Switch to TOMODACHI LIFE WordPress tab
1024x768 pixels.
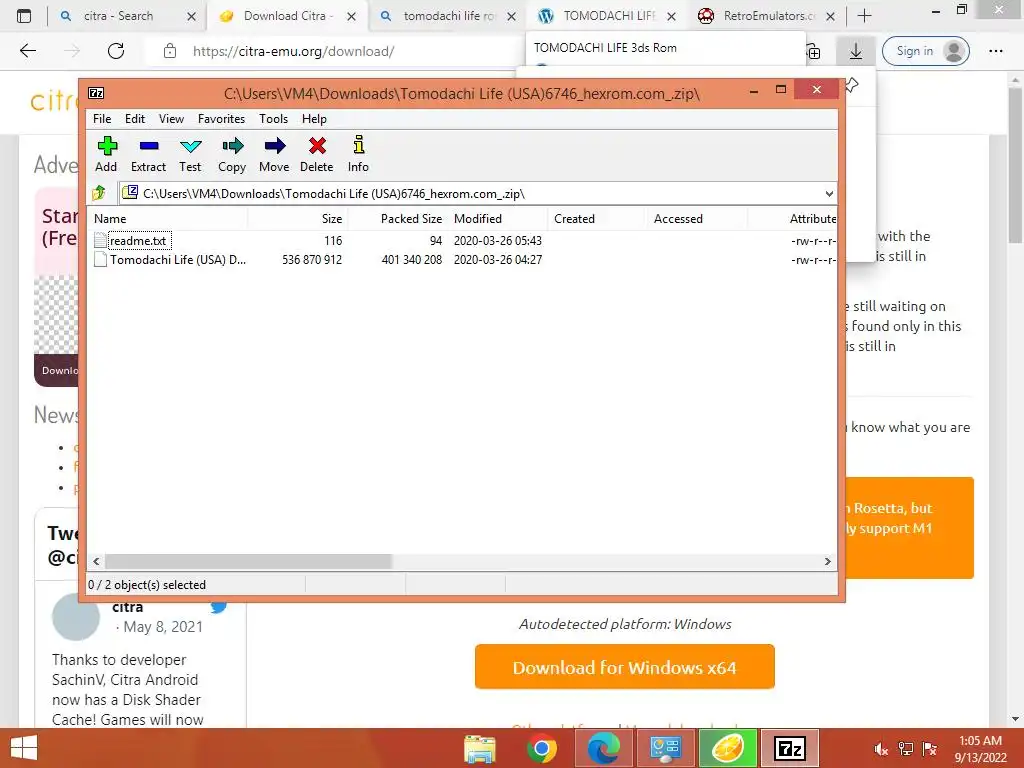[609, 16]
